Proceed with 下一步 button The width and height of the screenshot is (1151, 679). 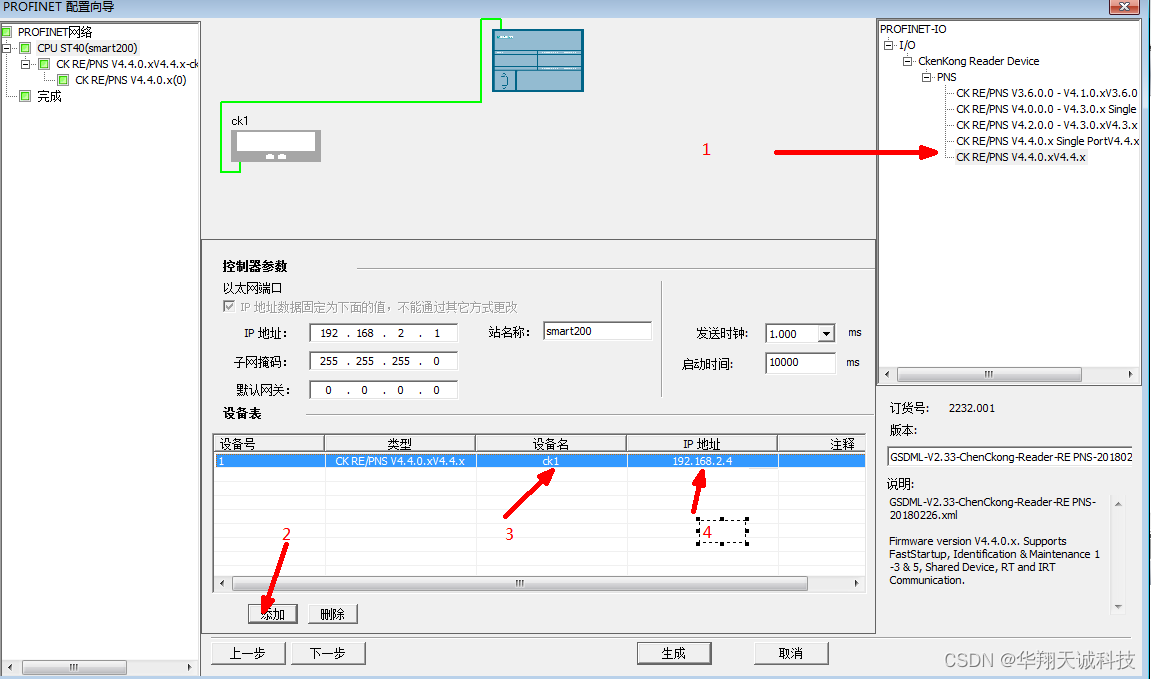pyautogui.click(x=328, y=653)
